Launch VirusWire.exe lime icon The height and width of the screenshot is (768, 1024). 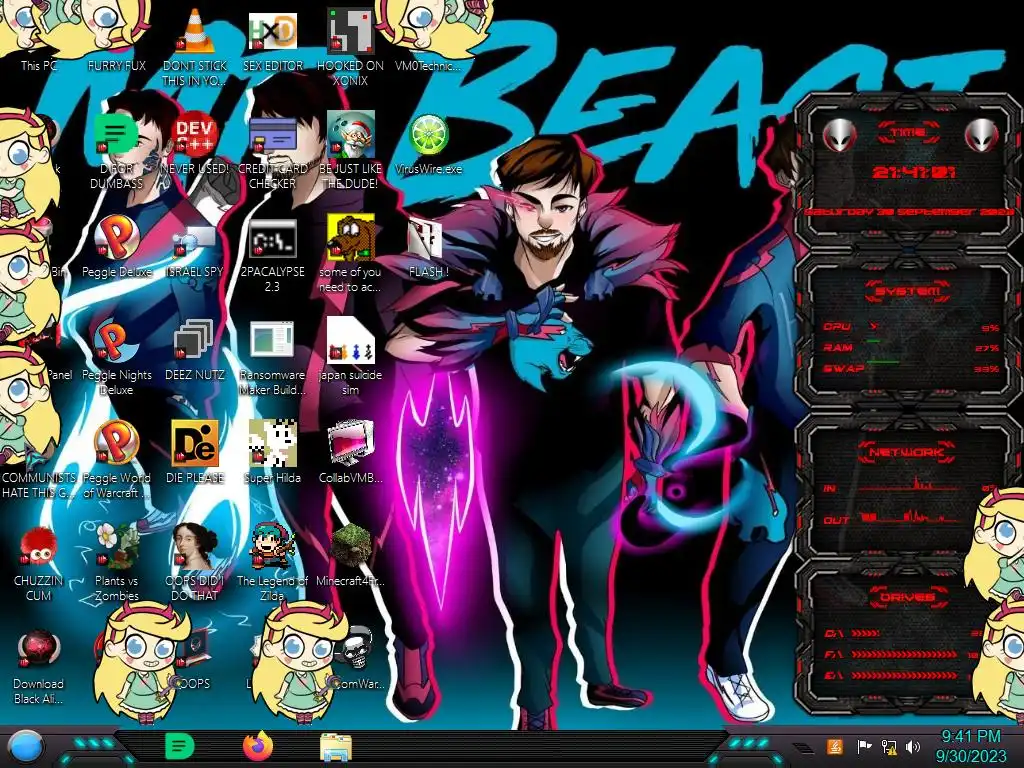tap(428, 135)
